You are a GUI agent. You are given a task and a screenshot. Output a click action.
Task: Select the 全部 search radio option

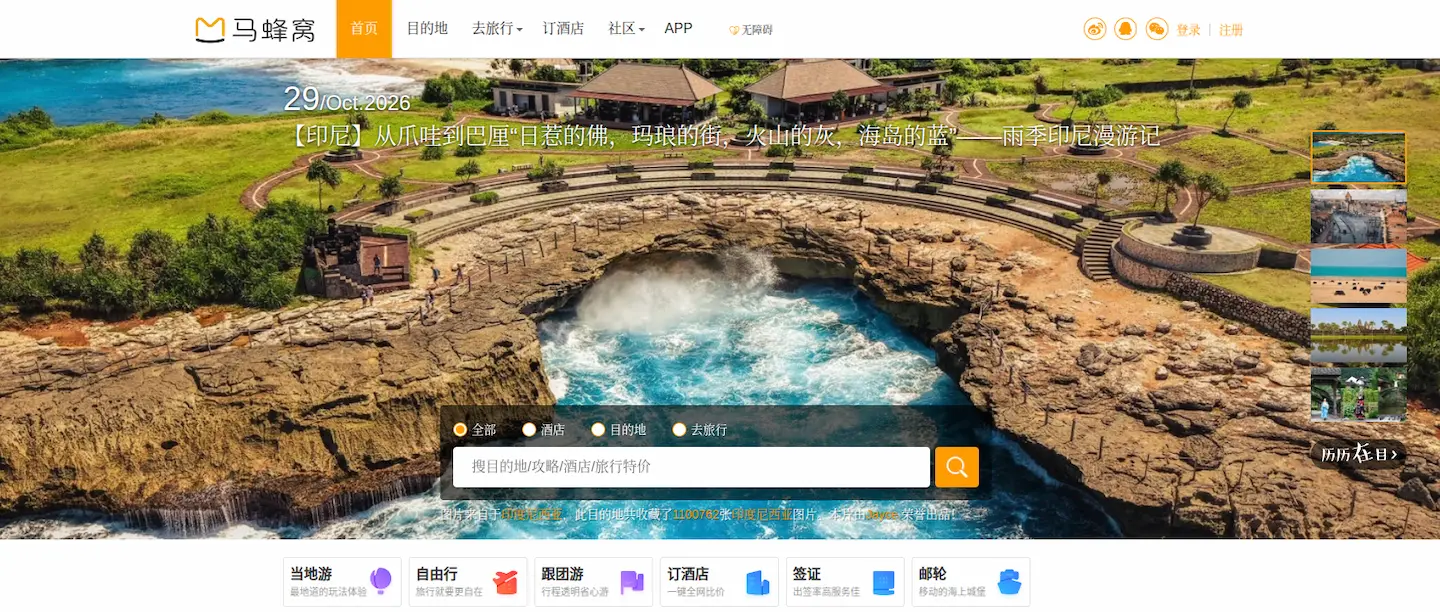[460, 429]
